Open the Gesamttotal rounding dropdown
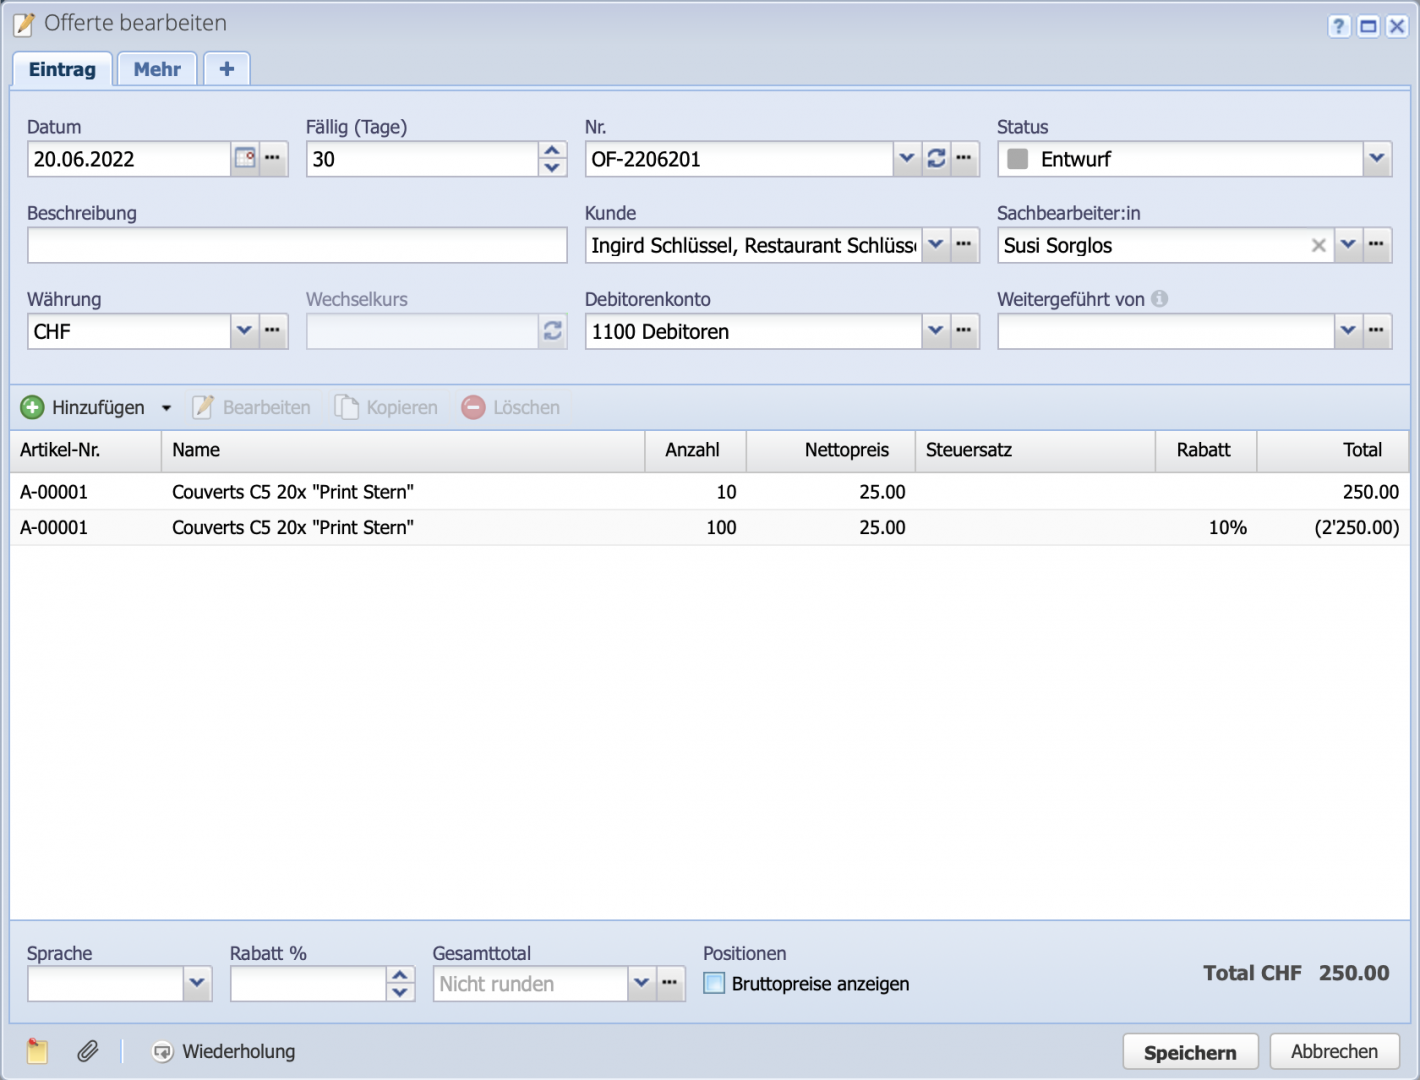The width and height of the screenshot is (1420, 1080). pyautogui.click(x=641, y=983)
